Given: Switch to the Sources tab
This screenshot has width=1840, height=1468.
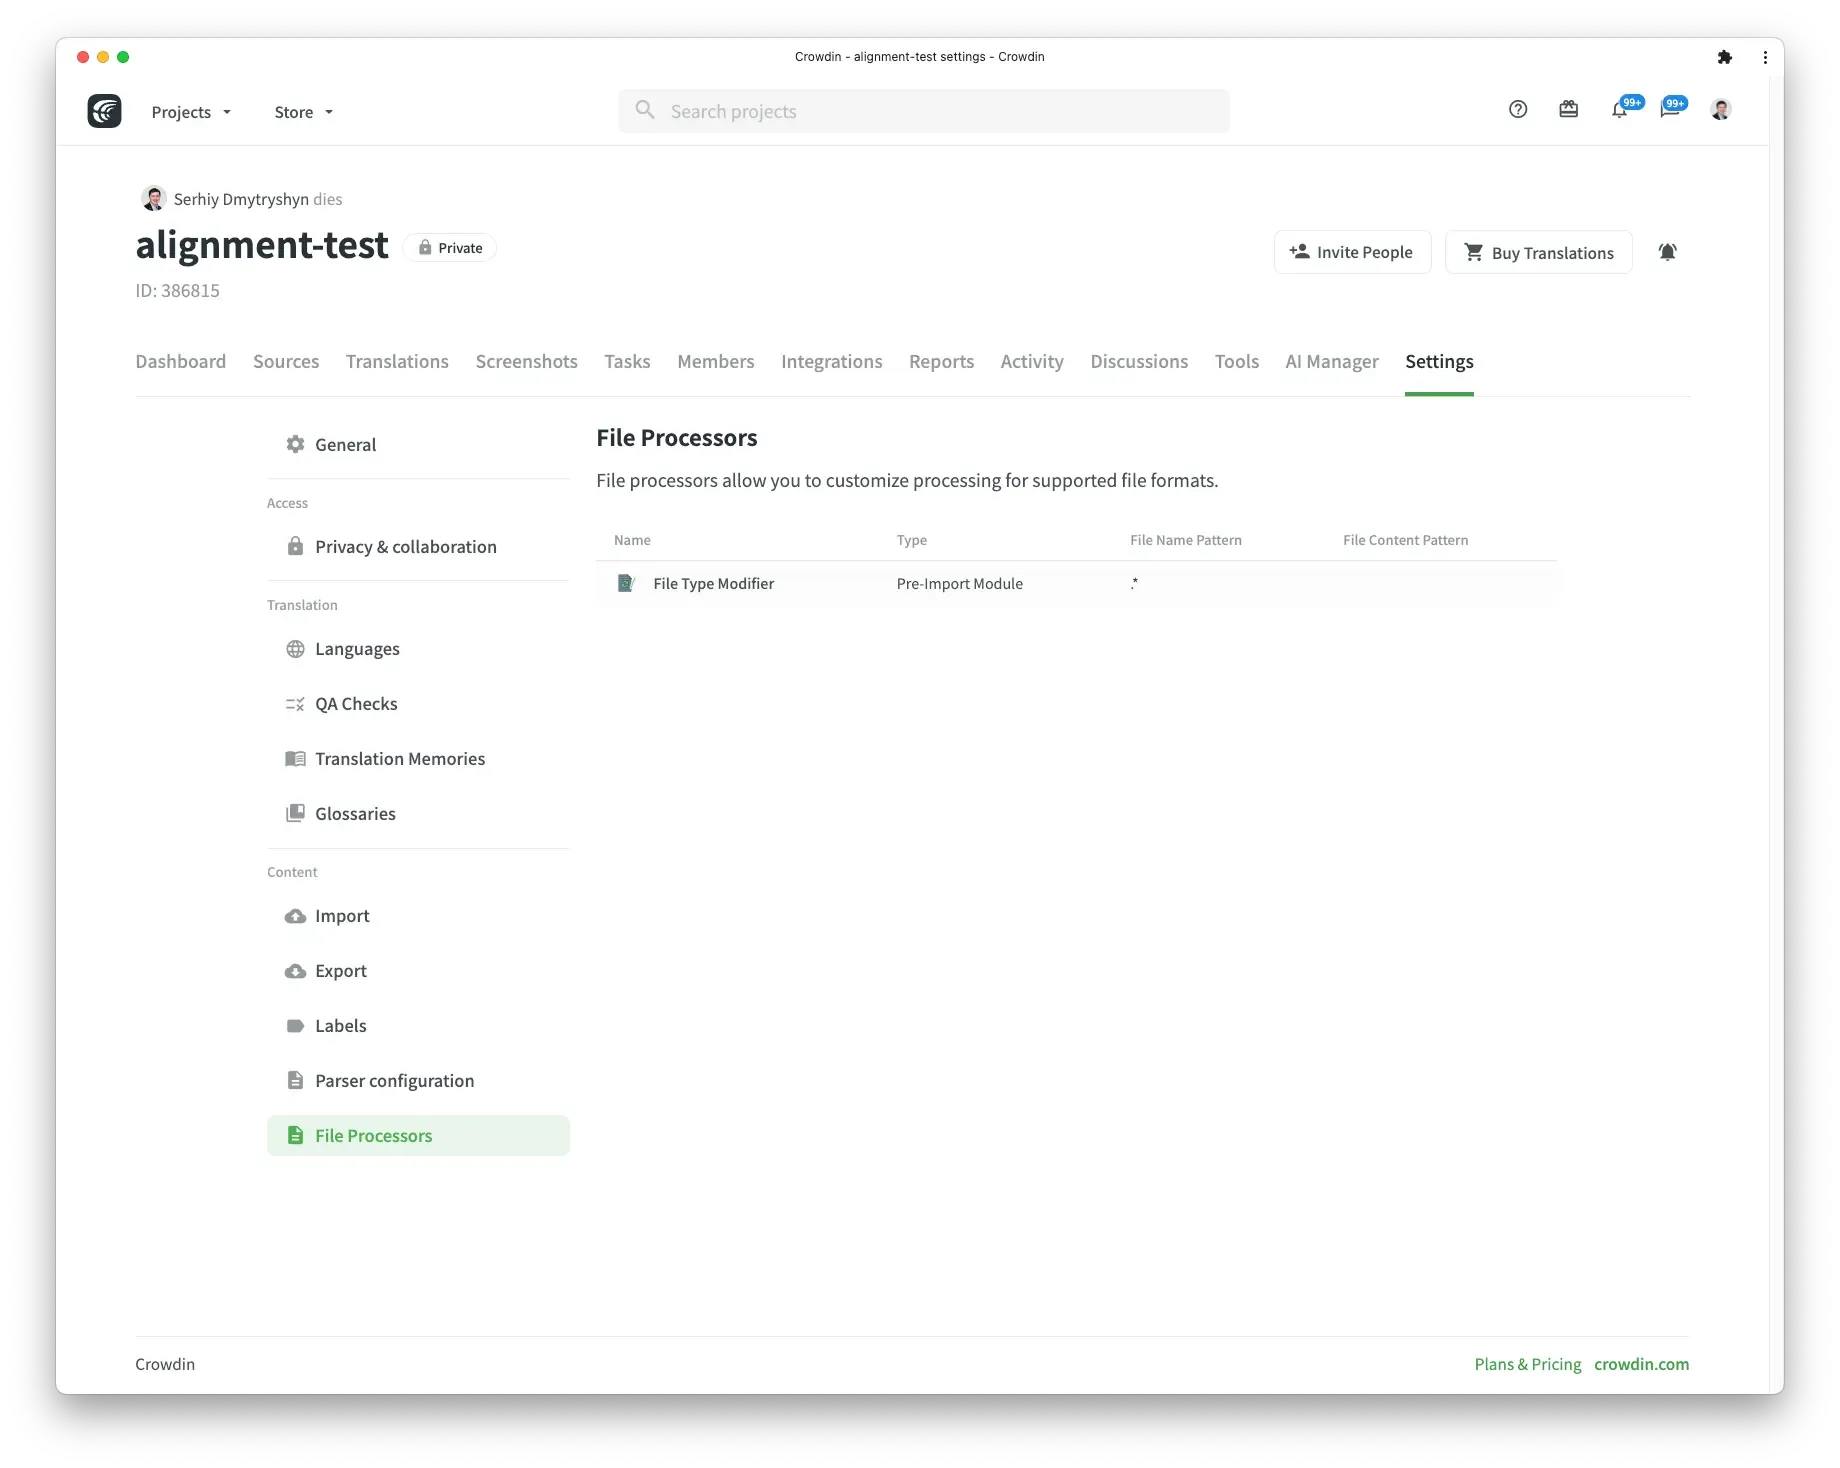Looking at the screenshot, I should pyautogui.click(x=286, y=361).
